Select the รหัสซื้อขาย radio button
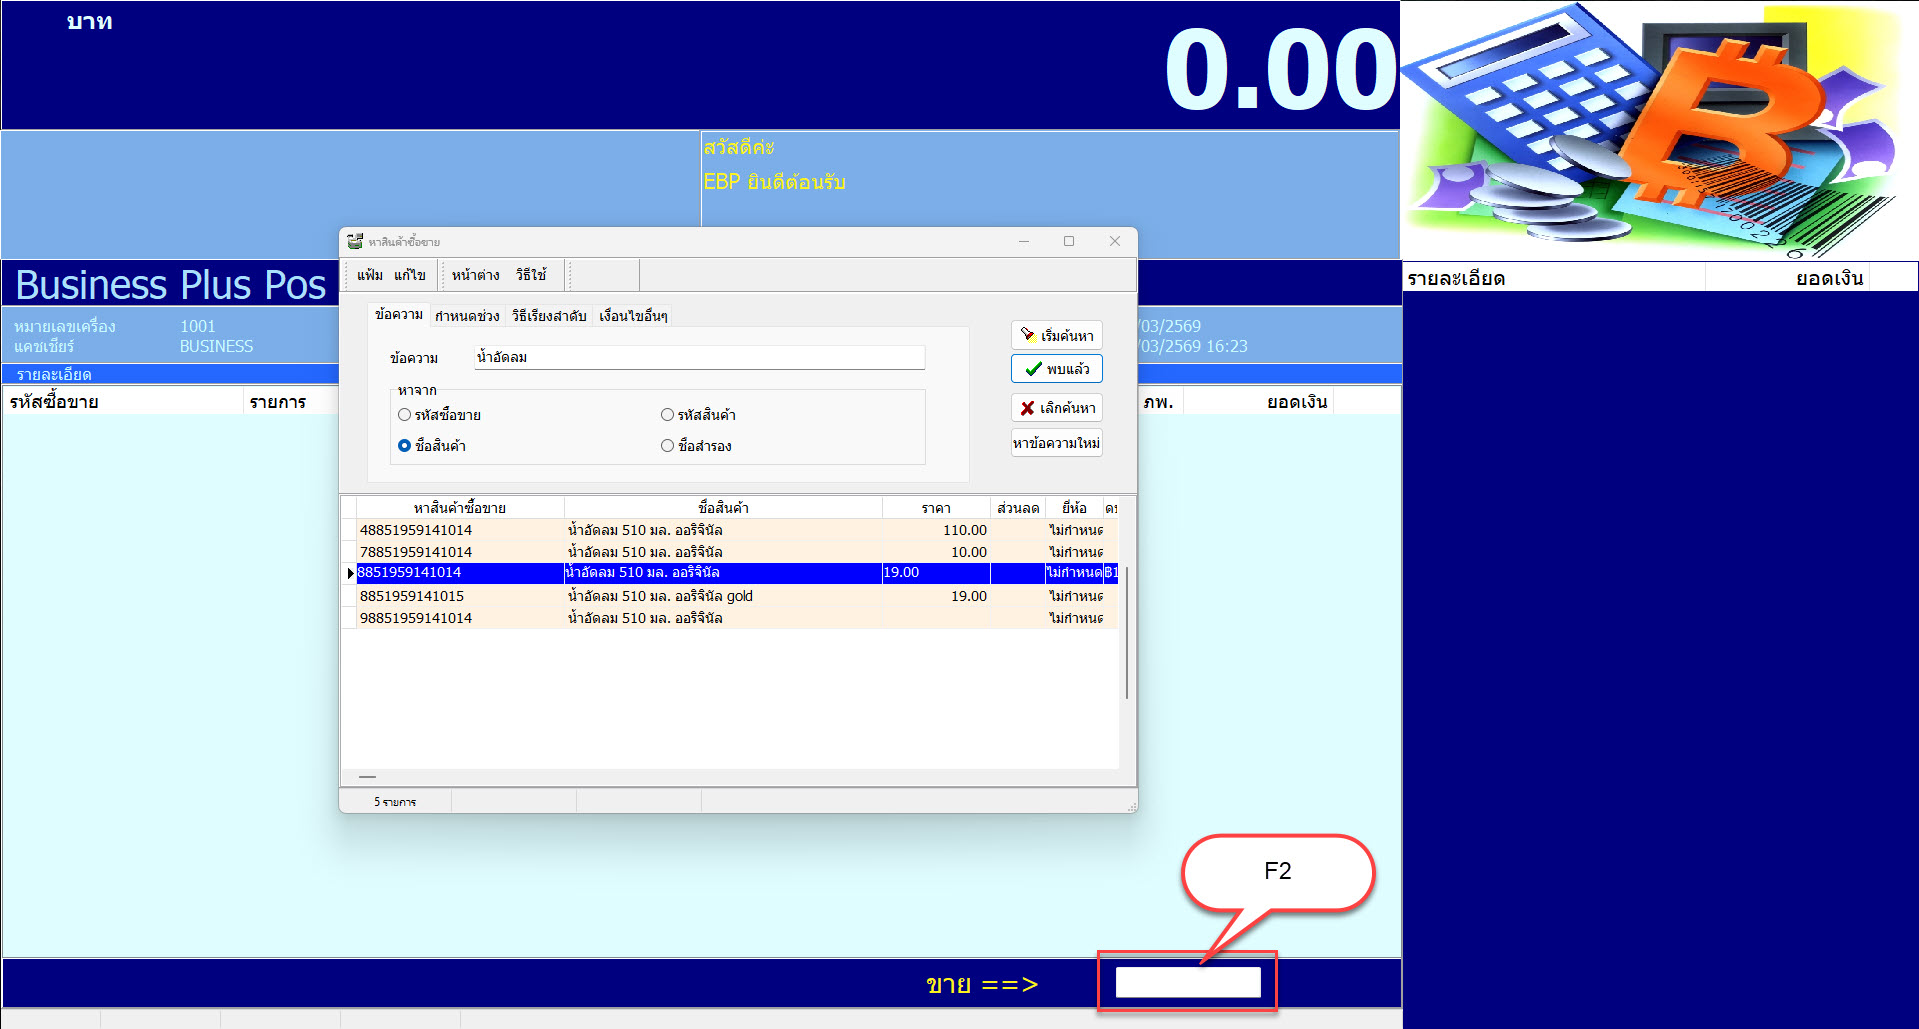The image size is (1919, 1029). [x=405, y=415]
